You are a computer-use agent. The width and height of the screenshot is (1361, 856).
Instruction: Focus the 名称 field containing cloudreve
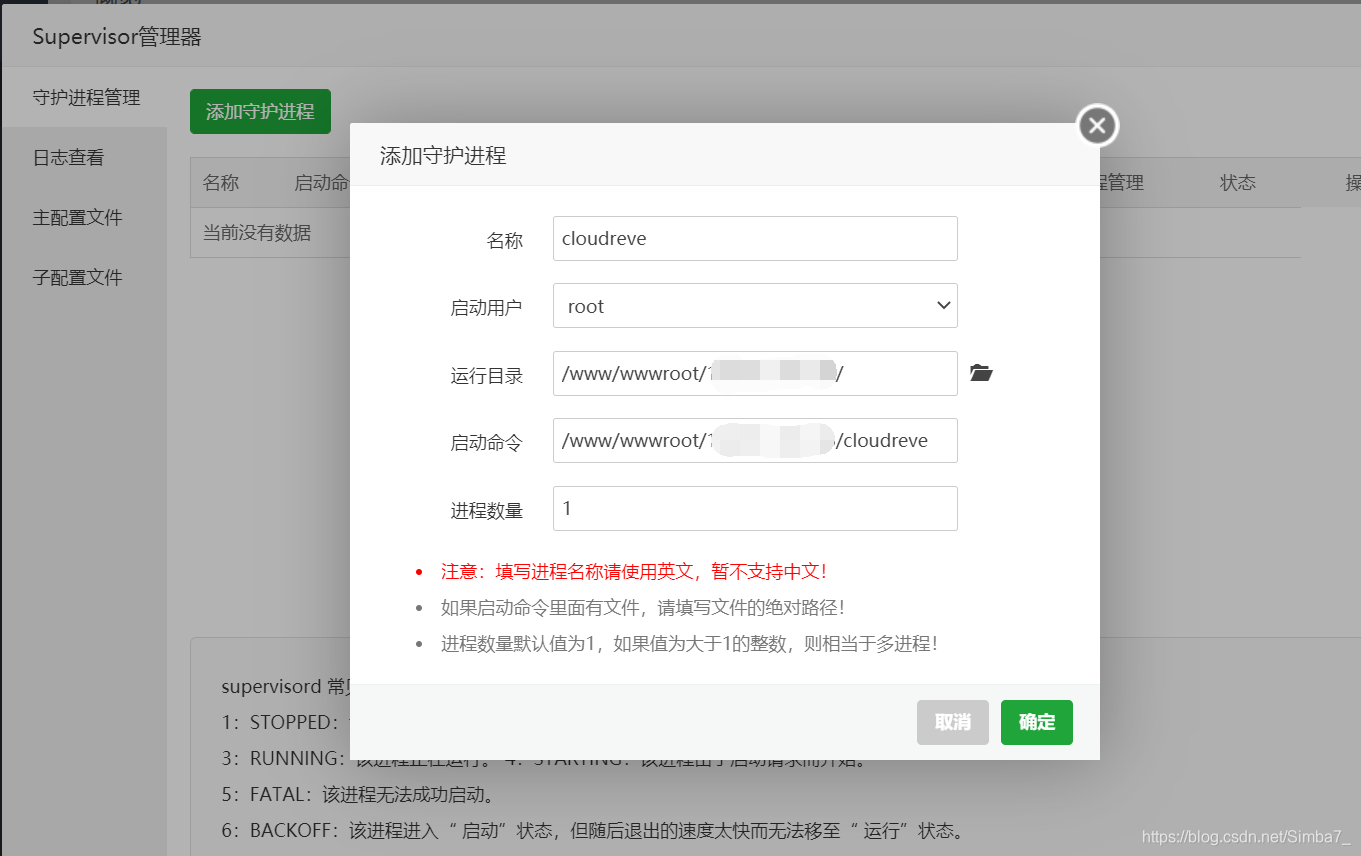pos(755,239)
